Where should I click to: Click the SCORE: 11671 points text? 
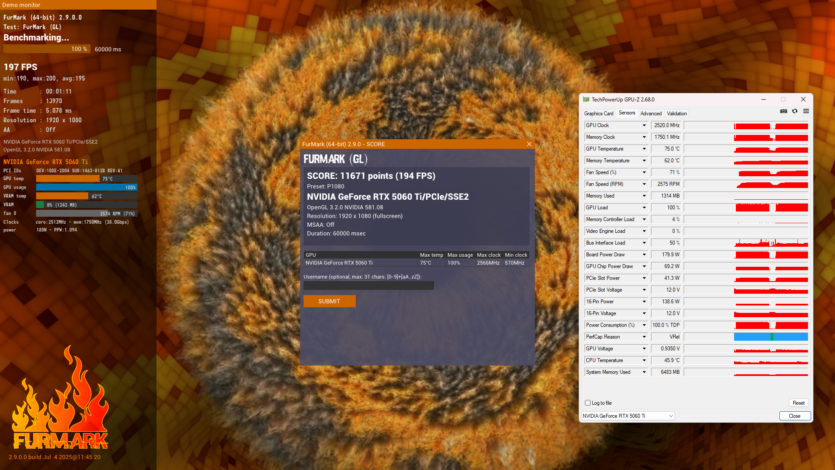pos(371,176)
